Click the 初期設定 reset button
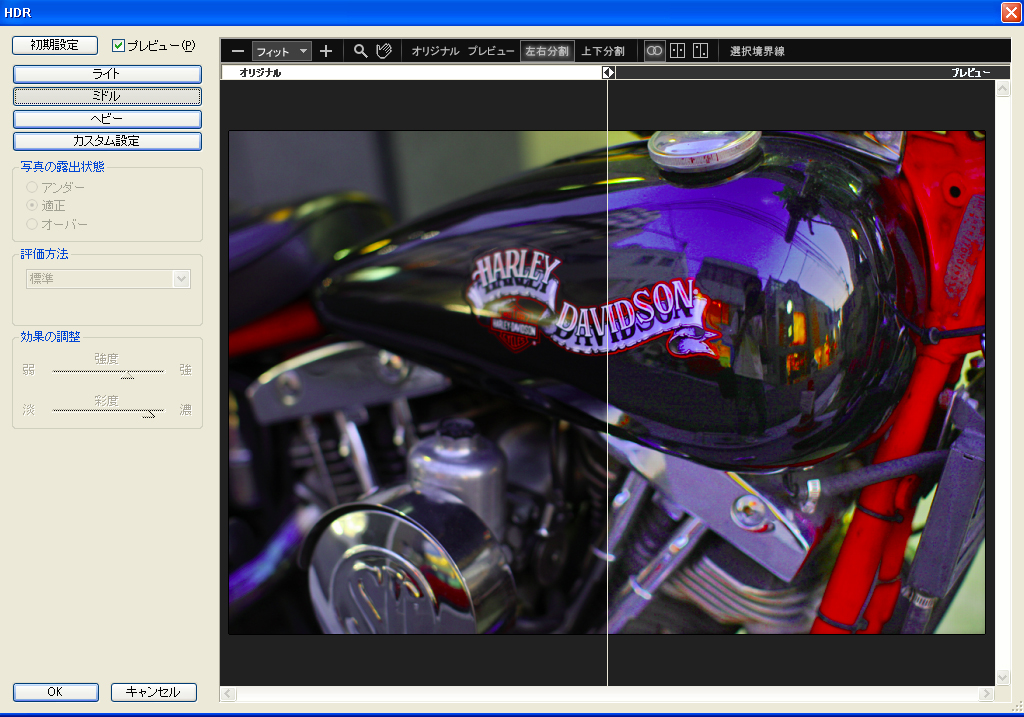This screenshot has height=717, width=1024. click(x=54, y=45)
